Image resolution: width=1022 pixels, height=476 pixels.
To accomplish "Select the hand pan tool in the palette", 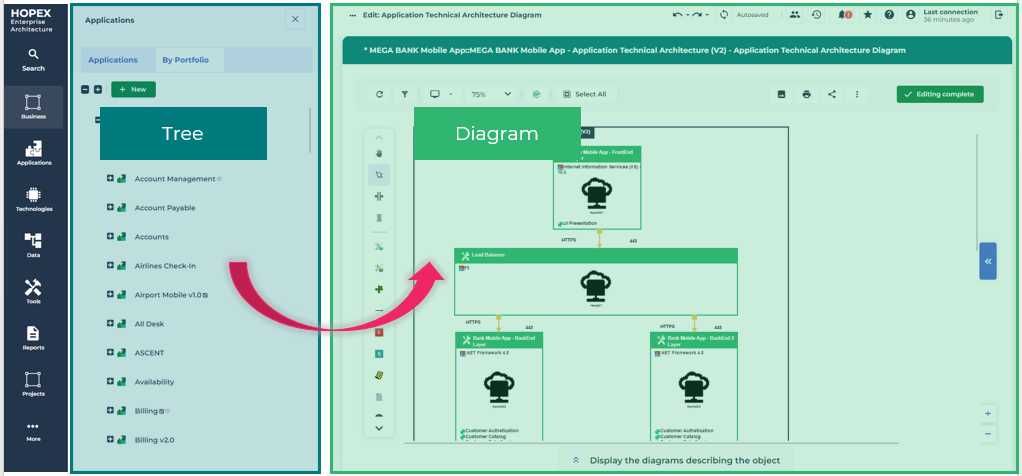I will click(x=379, y=153).
